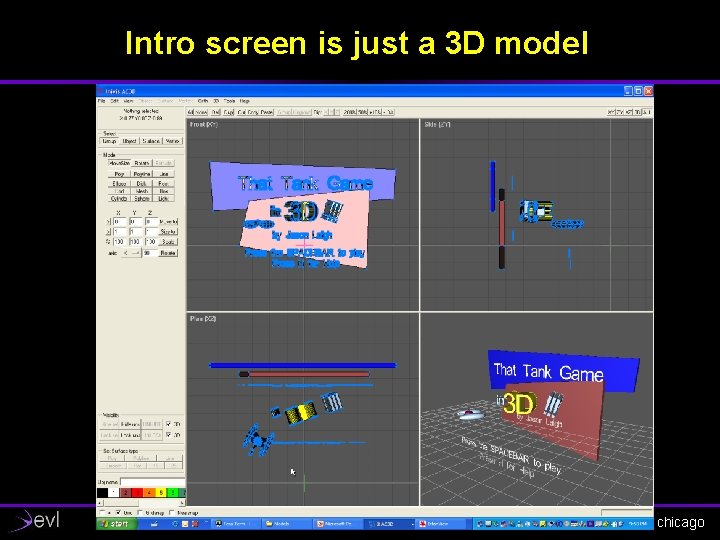Click palette scrollbar right arrow
The height and width of the screenshot is (540, 720).
pyautogui.click(x=182, y=503)
